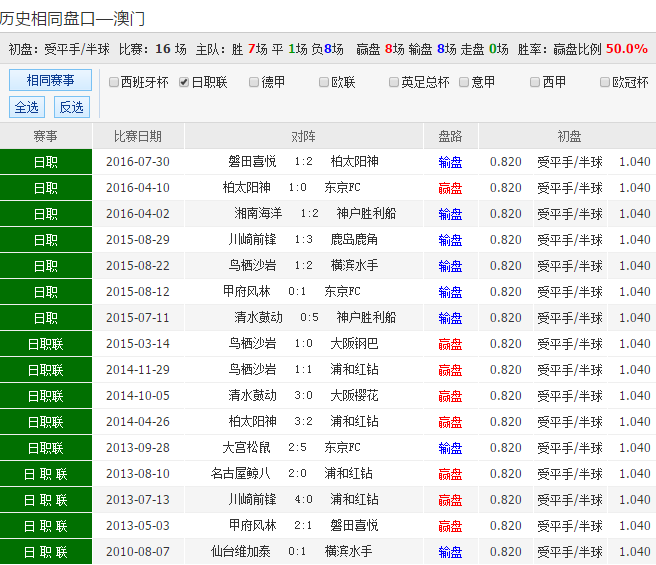656x565 pixels.
Task: Click score 0:5
Action: pyautogui.click(x=310, y=317)
